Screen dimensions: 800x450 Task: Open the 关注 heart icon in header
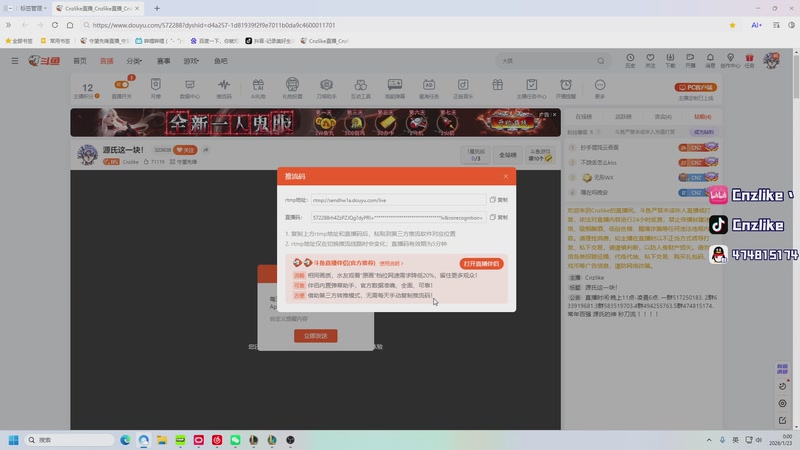point(650,60)
